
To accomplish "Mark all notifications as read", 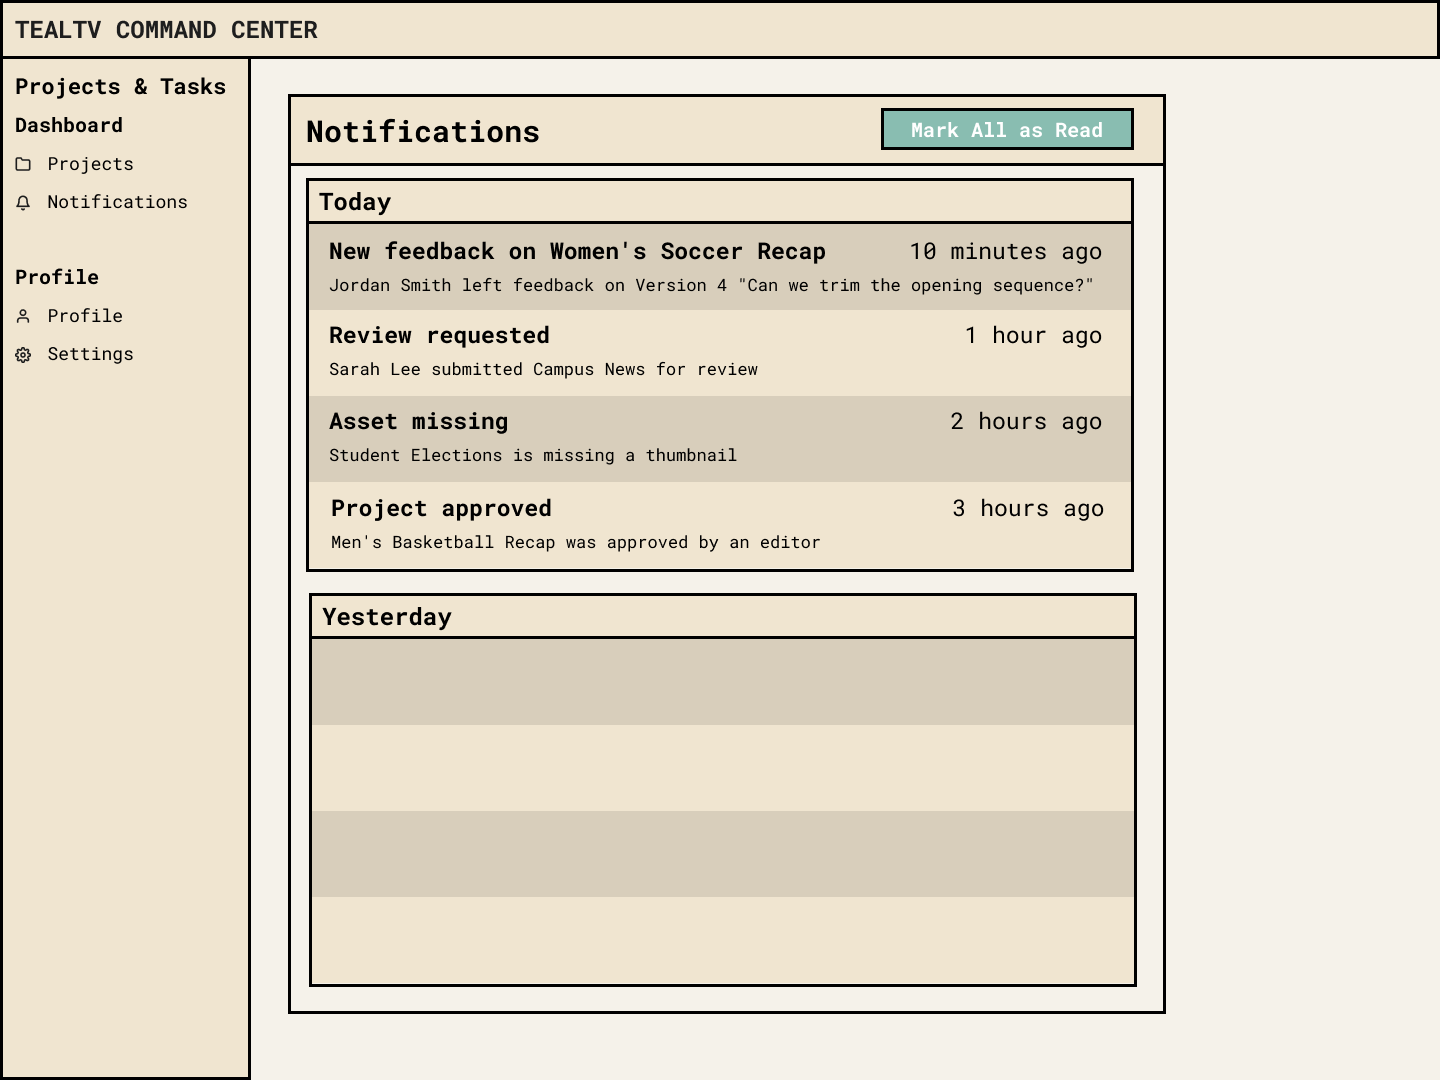I will click(x=1007, y=129).
